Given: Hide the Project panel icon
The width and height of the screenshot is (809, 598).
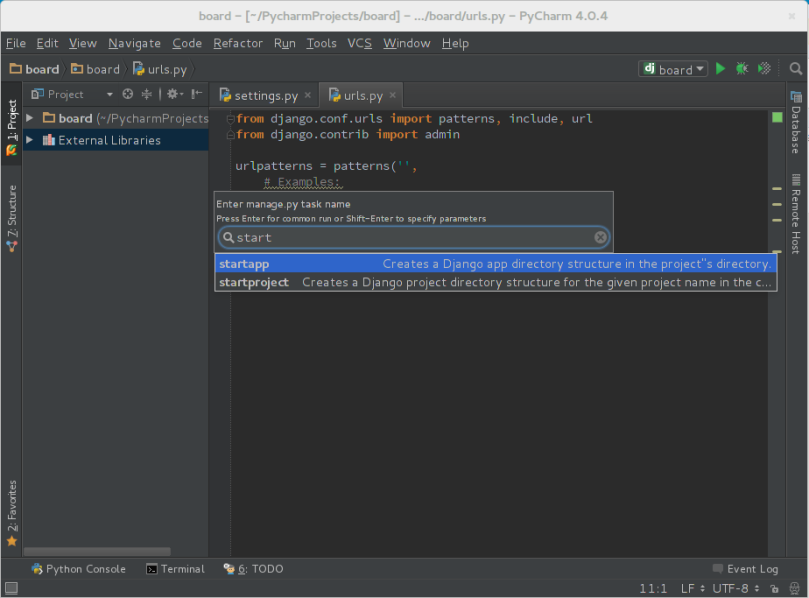Looking at the screenshot, I should [x=197, y=94].
